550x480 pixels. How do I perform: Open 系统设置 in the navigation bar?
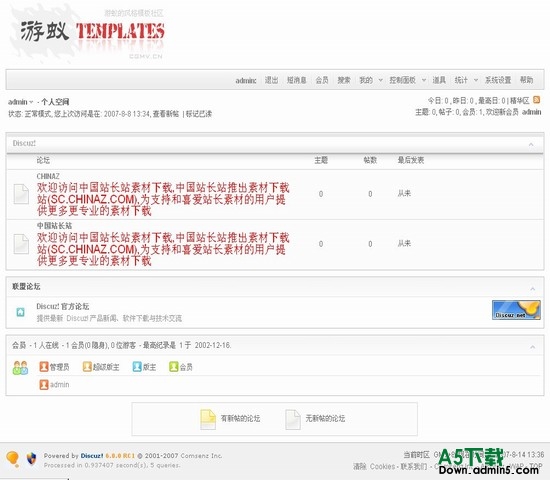coord(498,80)
